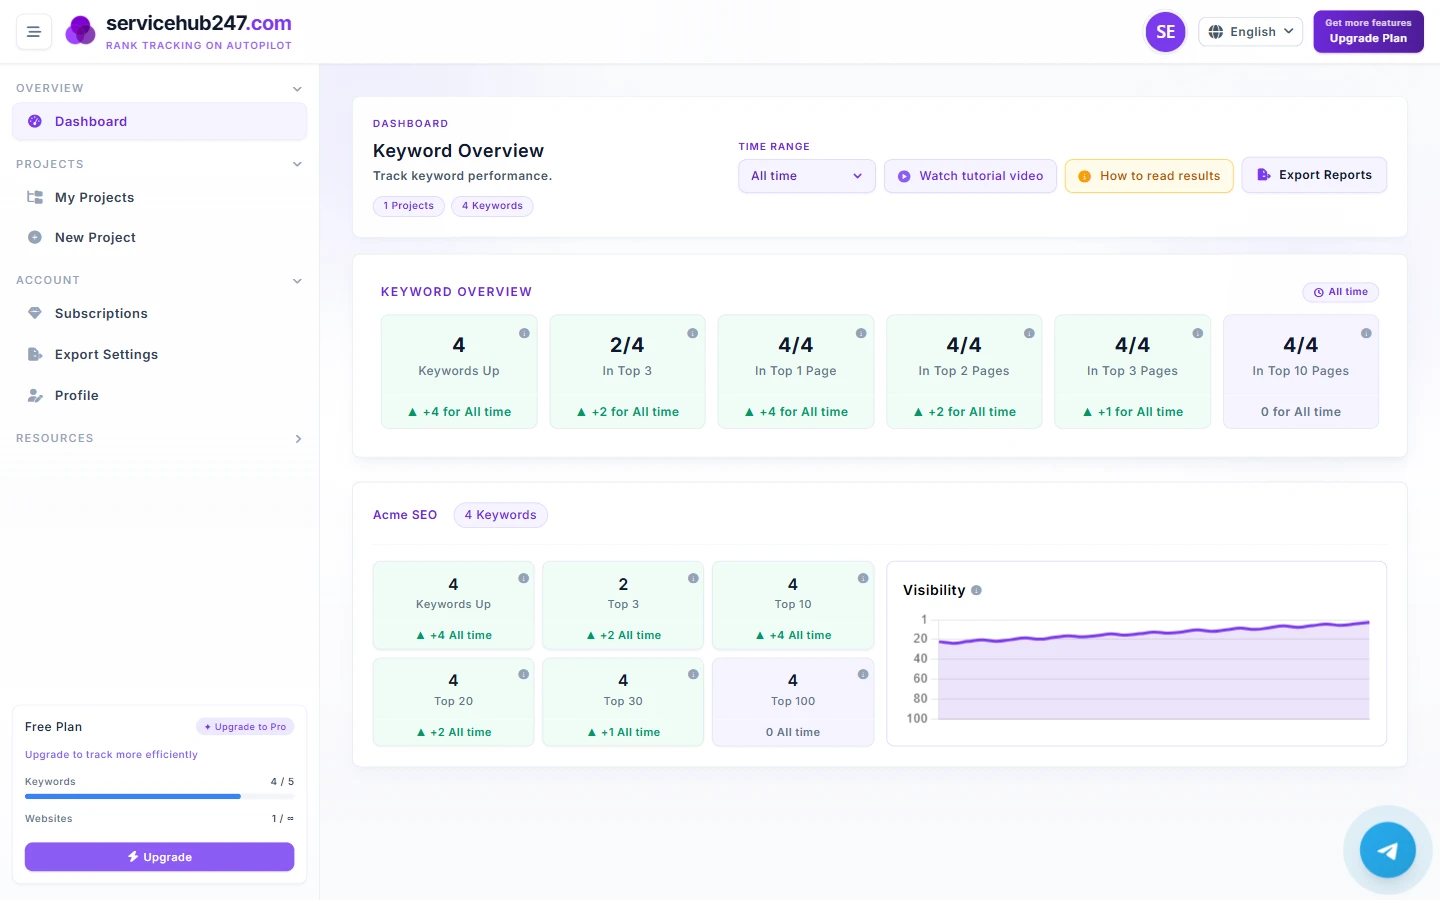Click the servicehub247.com site title
The width and height of the screenshot is (1440, 900).
coord(199,23)
